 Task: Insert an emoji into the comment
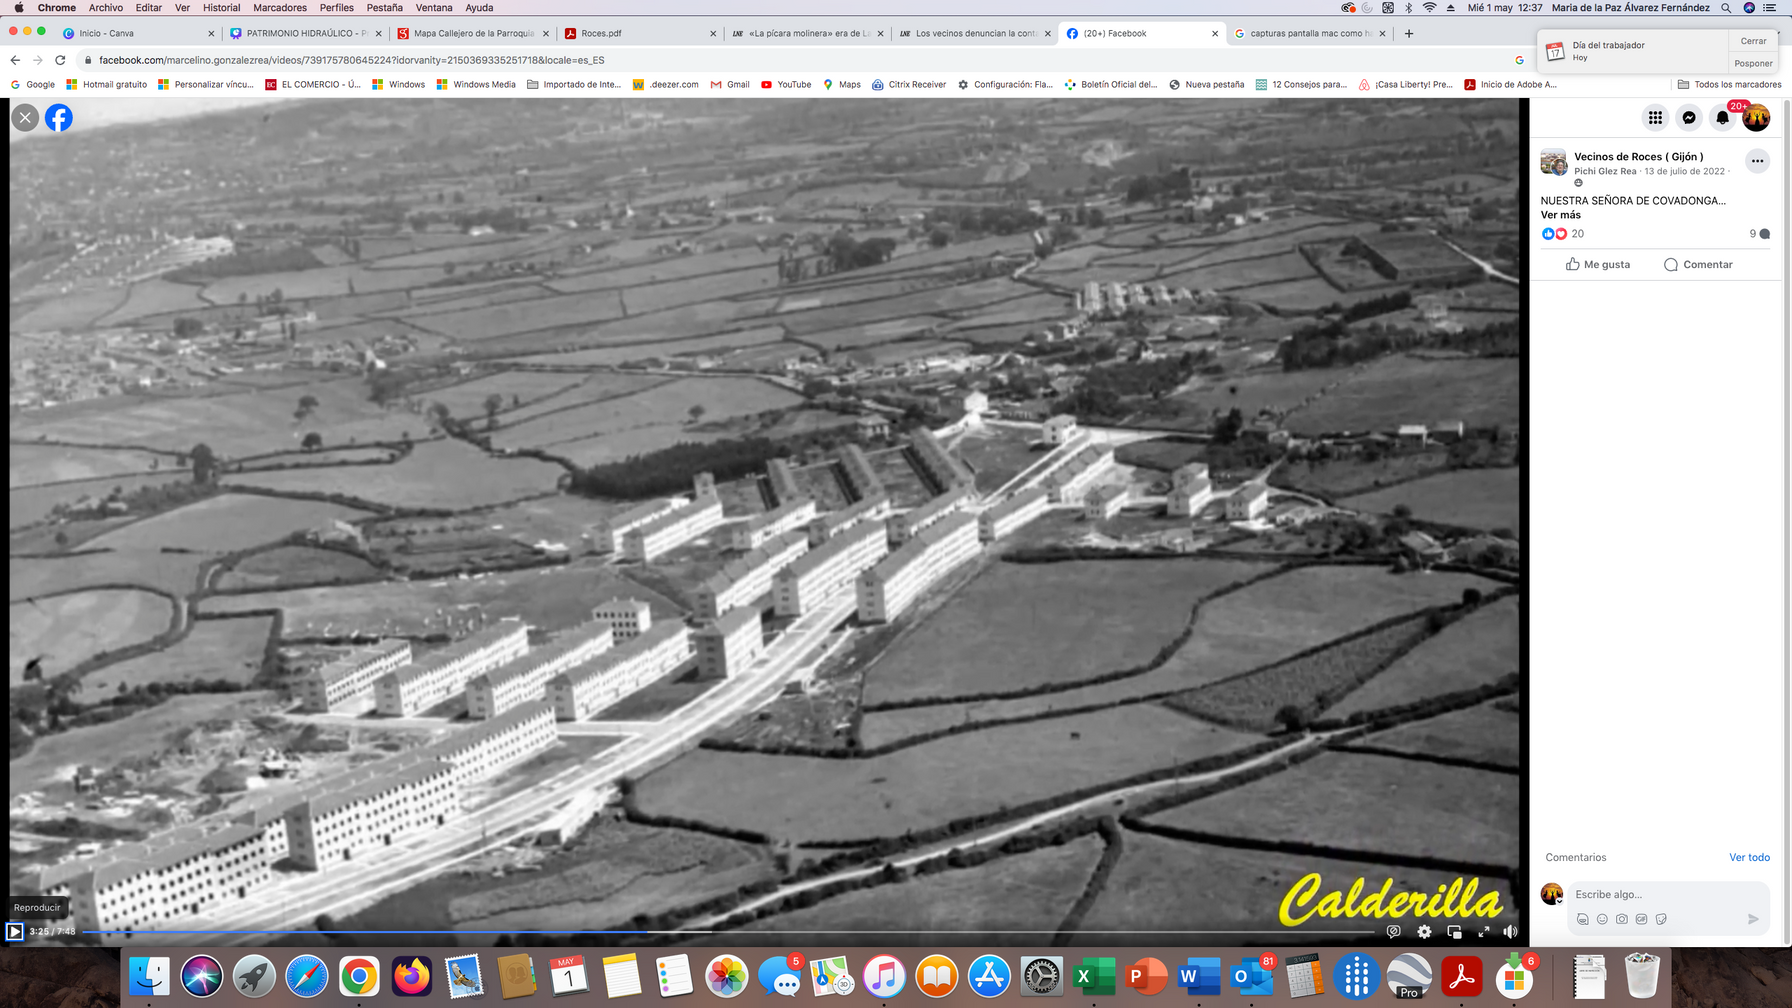[x=1602, y=919]
